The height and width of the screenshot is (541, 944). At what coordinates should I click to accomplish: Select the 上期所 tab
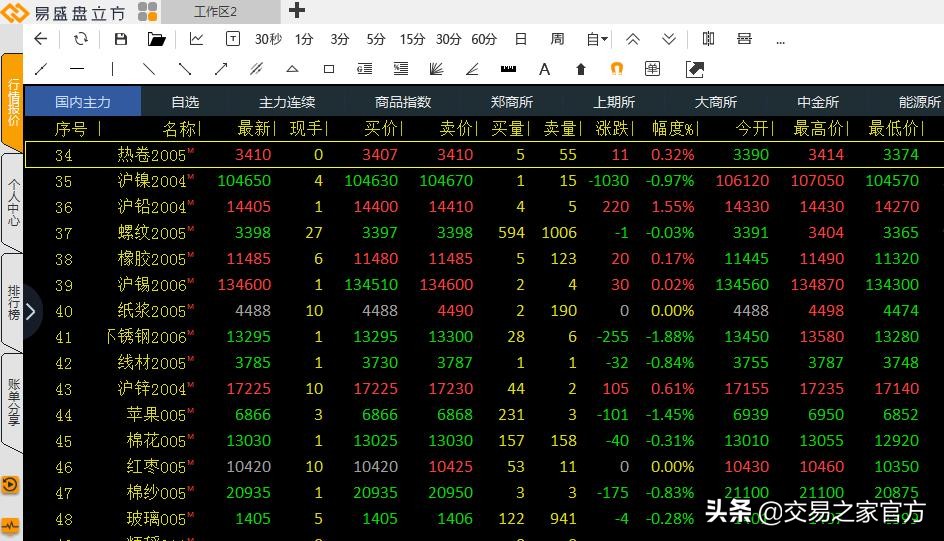614,102
